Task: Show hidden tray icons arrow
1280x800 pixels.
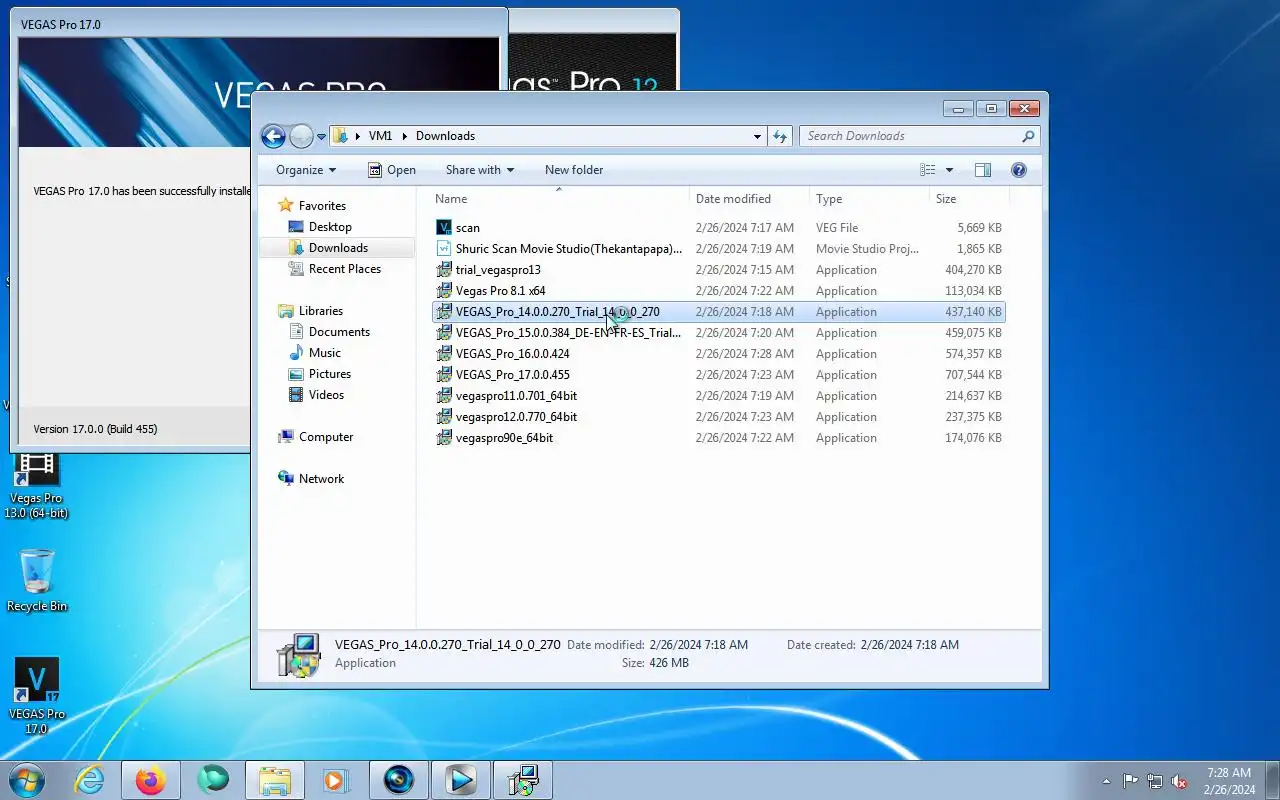Action: 1106,781
